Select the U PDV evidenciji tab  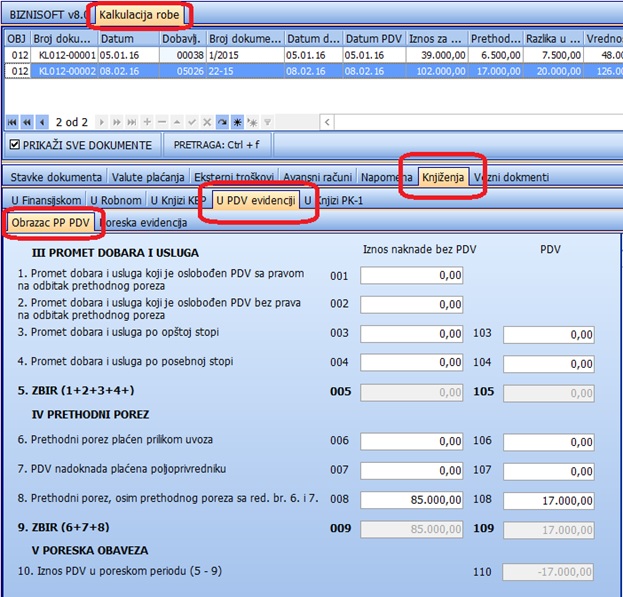255,200
